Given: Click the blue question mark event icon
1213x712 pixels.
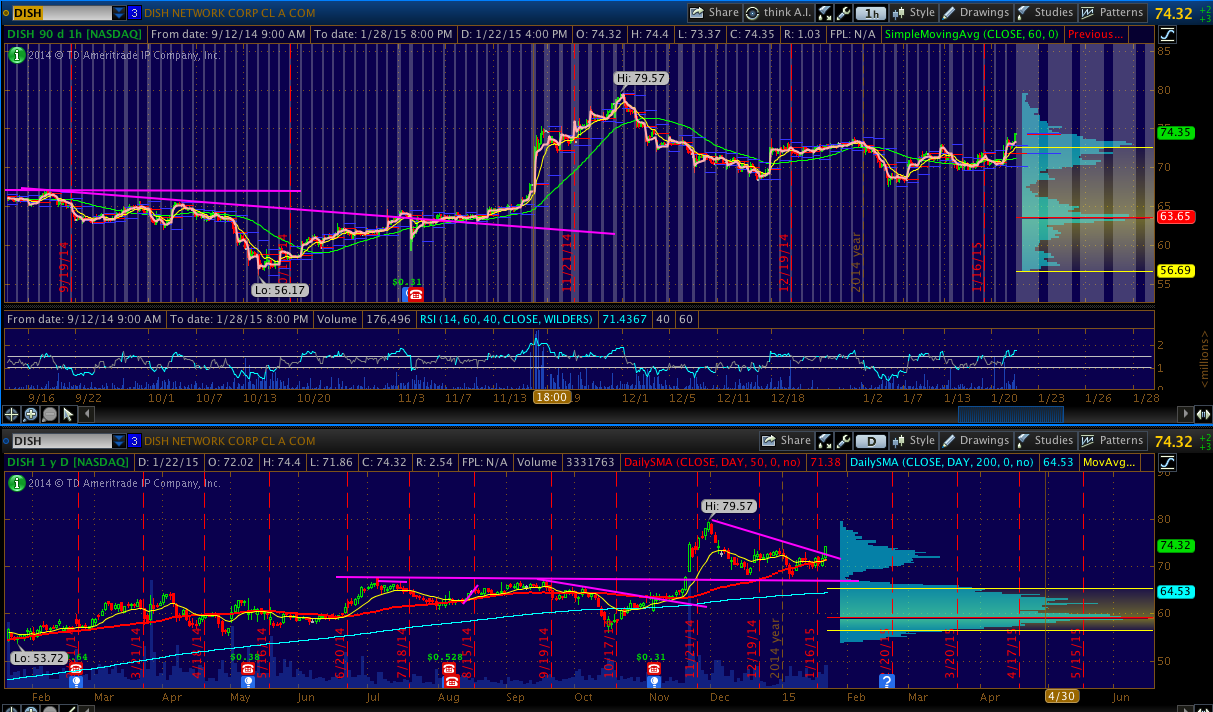Looking at the screenshot, I should [x=886, y=680].
